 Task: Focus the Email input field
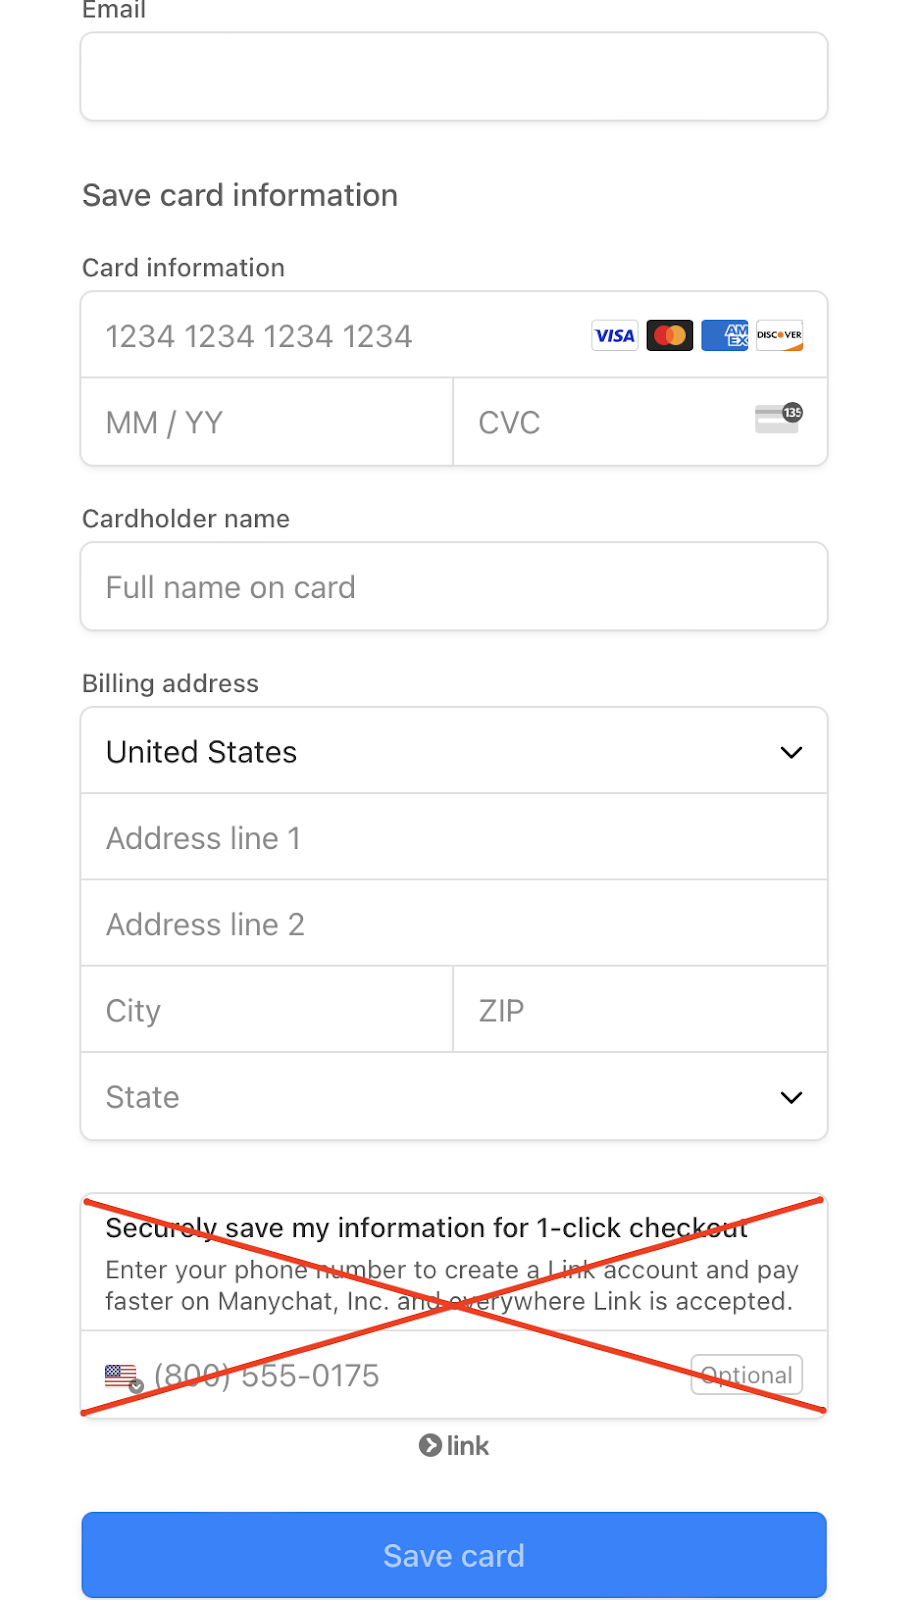454,77
